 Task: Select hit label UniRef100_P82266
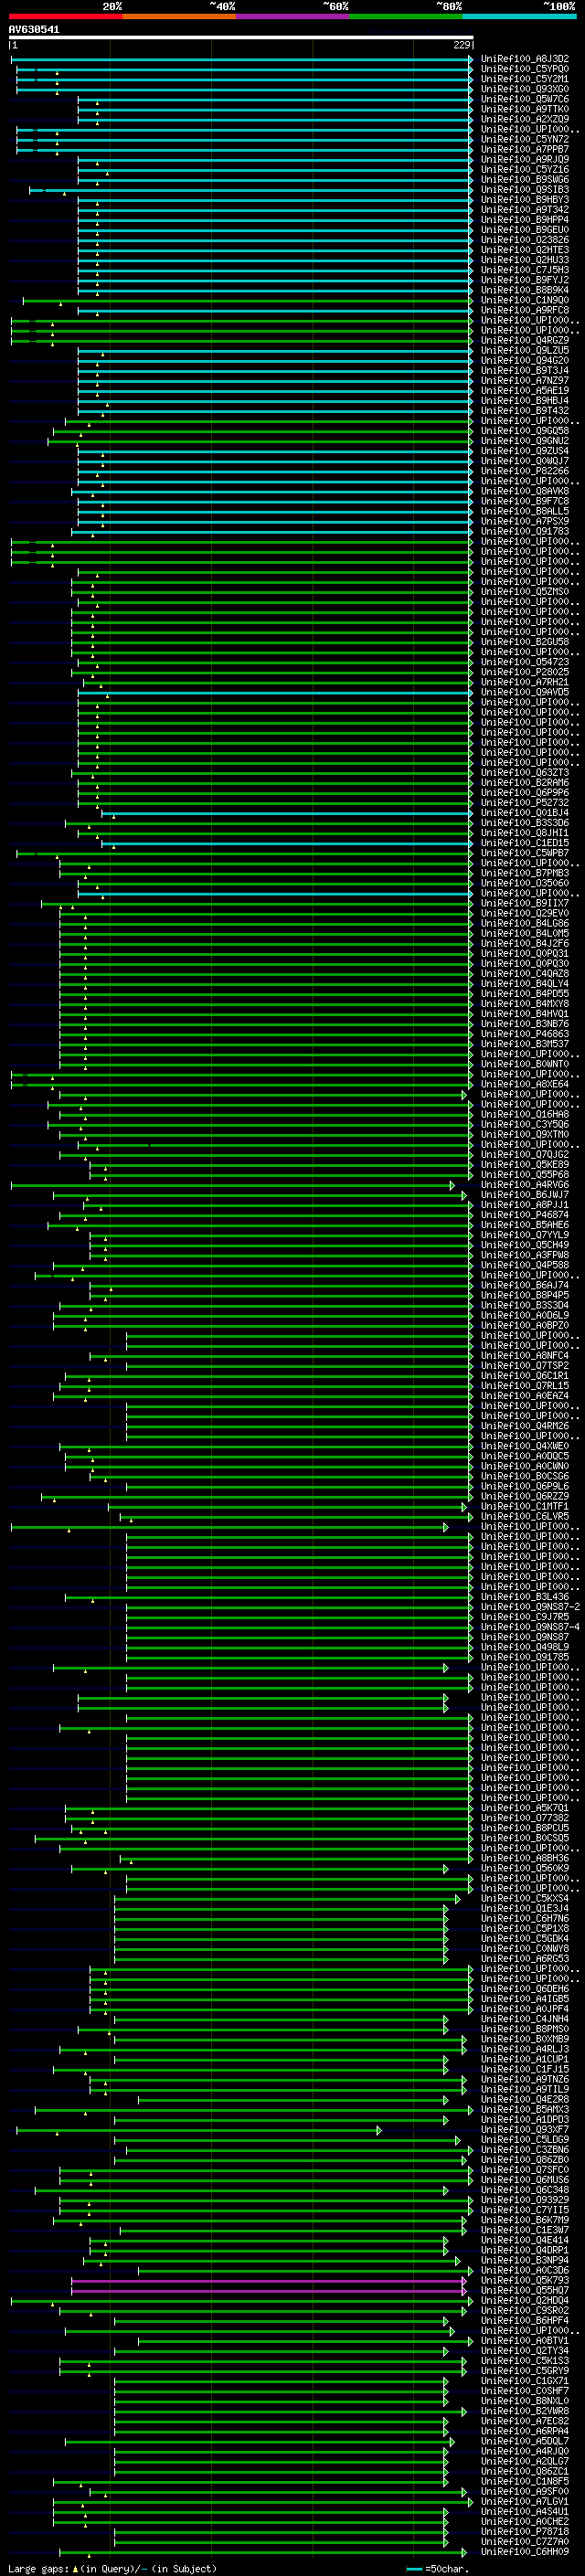525,471
